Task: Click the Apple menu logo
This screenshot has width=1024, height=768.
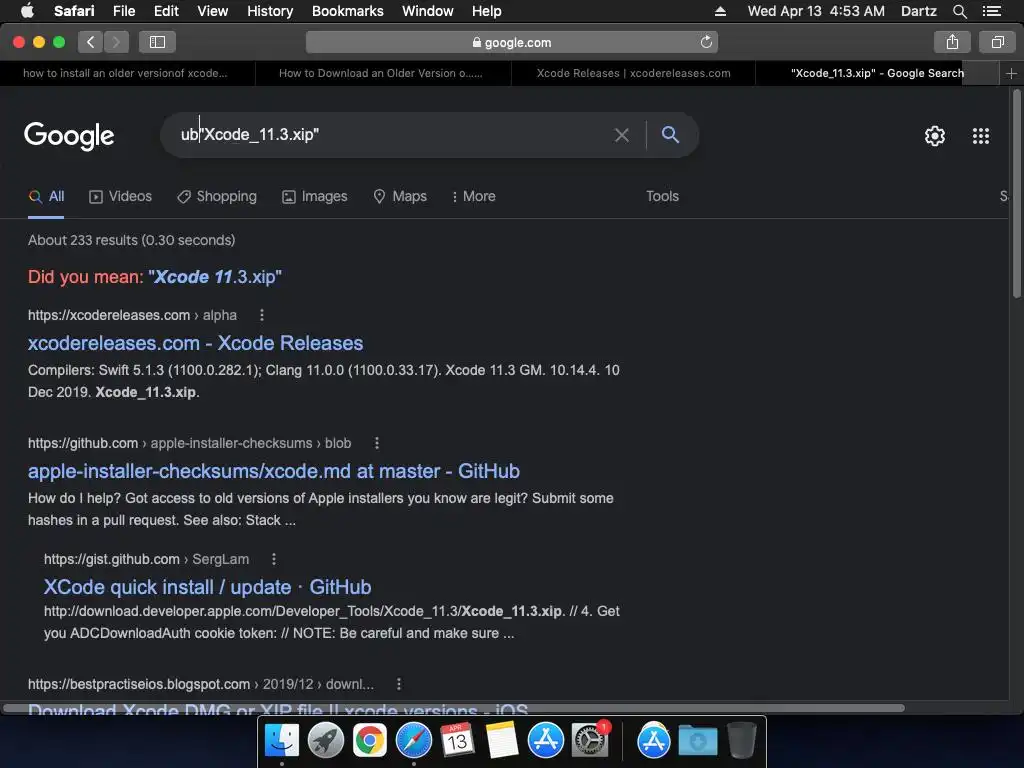Action: [x=27, y=11]
